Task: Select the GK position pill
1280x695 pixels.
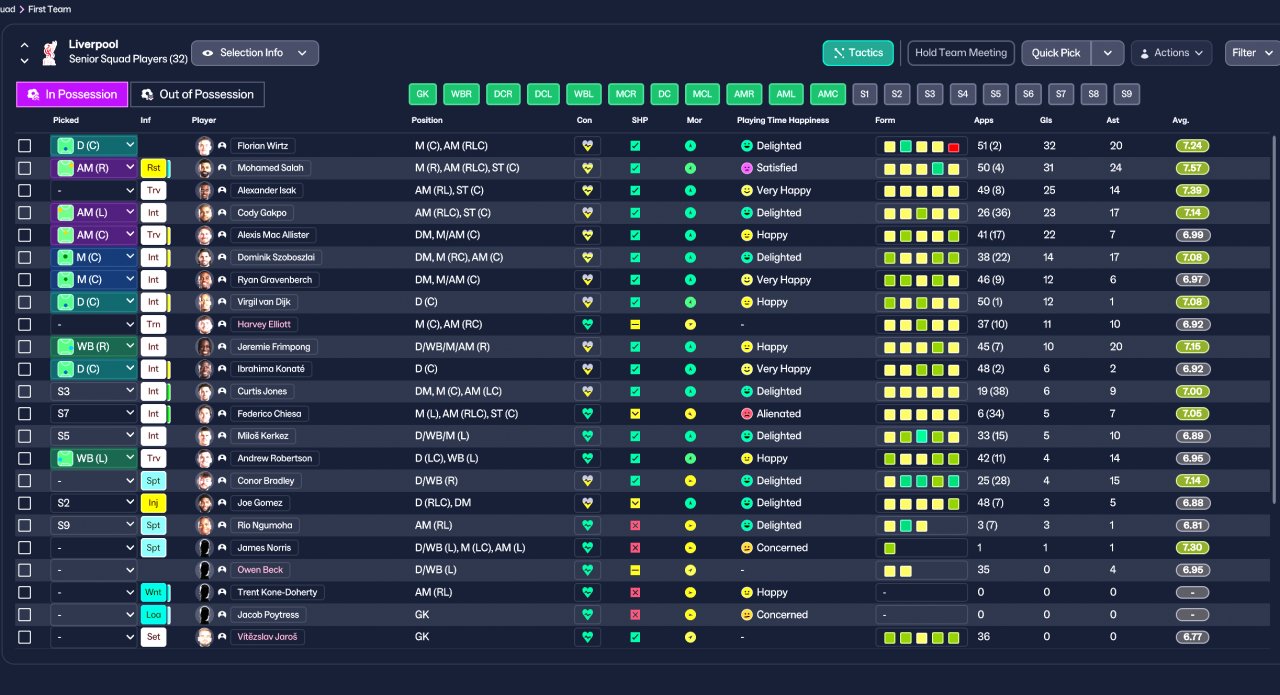Action: (x=423, y=94)
